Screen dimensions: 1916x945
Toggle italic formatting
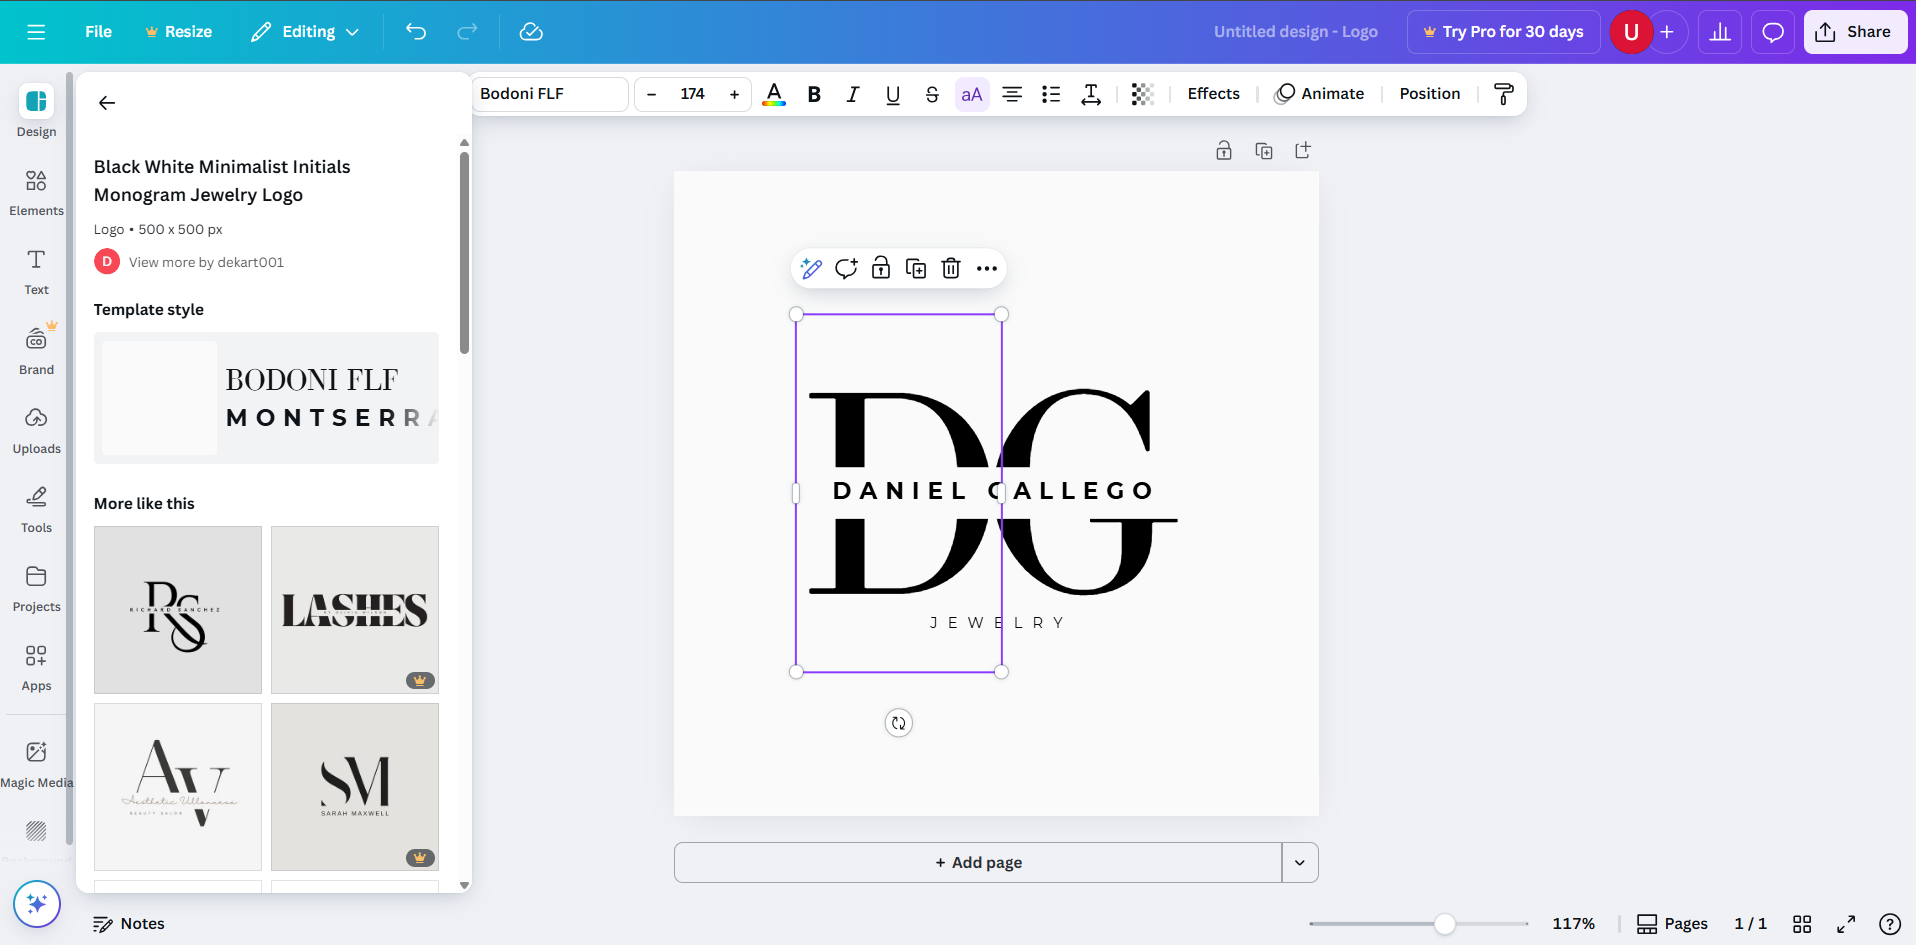coord(852,93)
